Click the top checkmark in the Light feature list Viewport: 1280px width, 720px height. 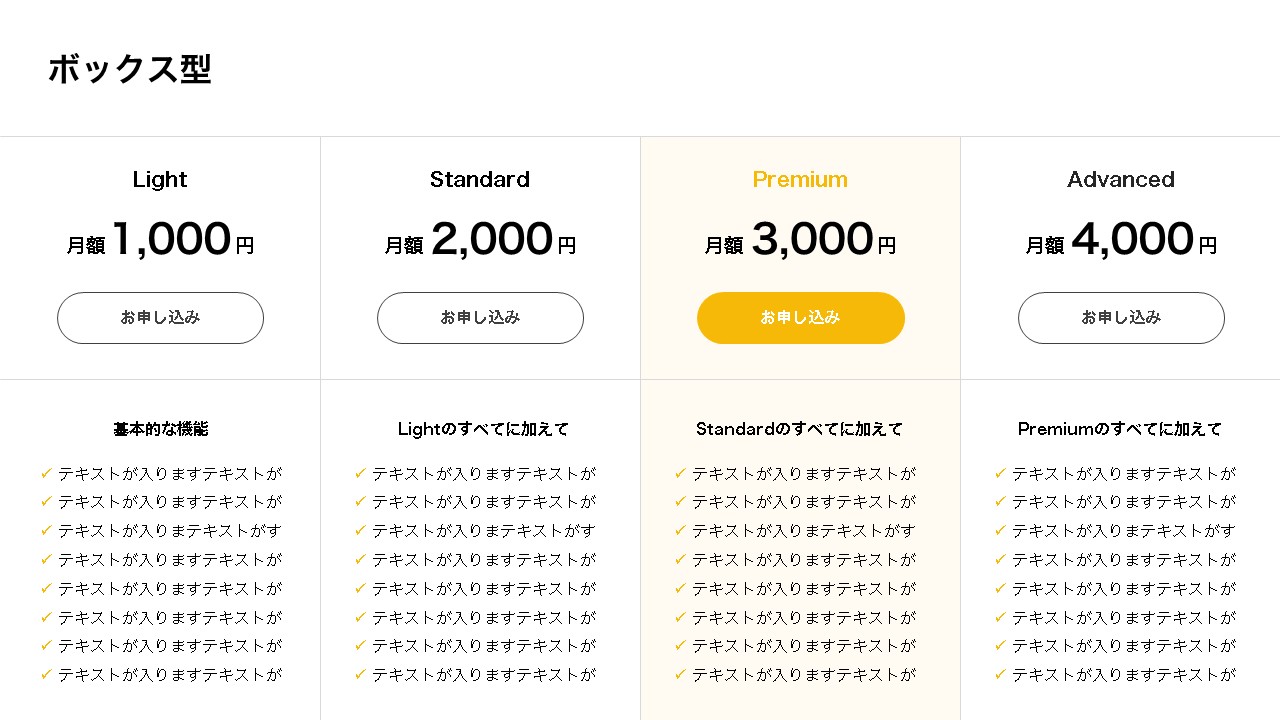coord(46,473)
